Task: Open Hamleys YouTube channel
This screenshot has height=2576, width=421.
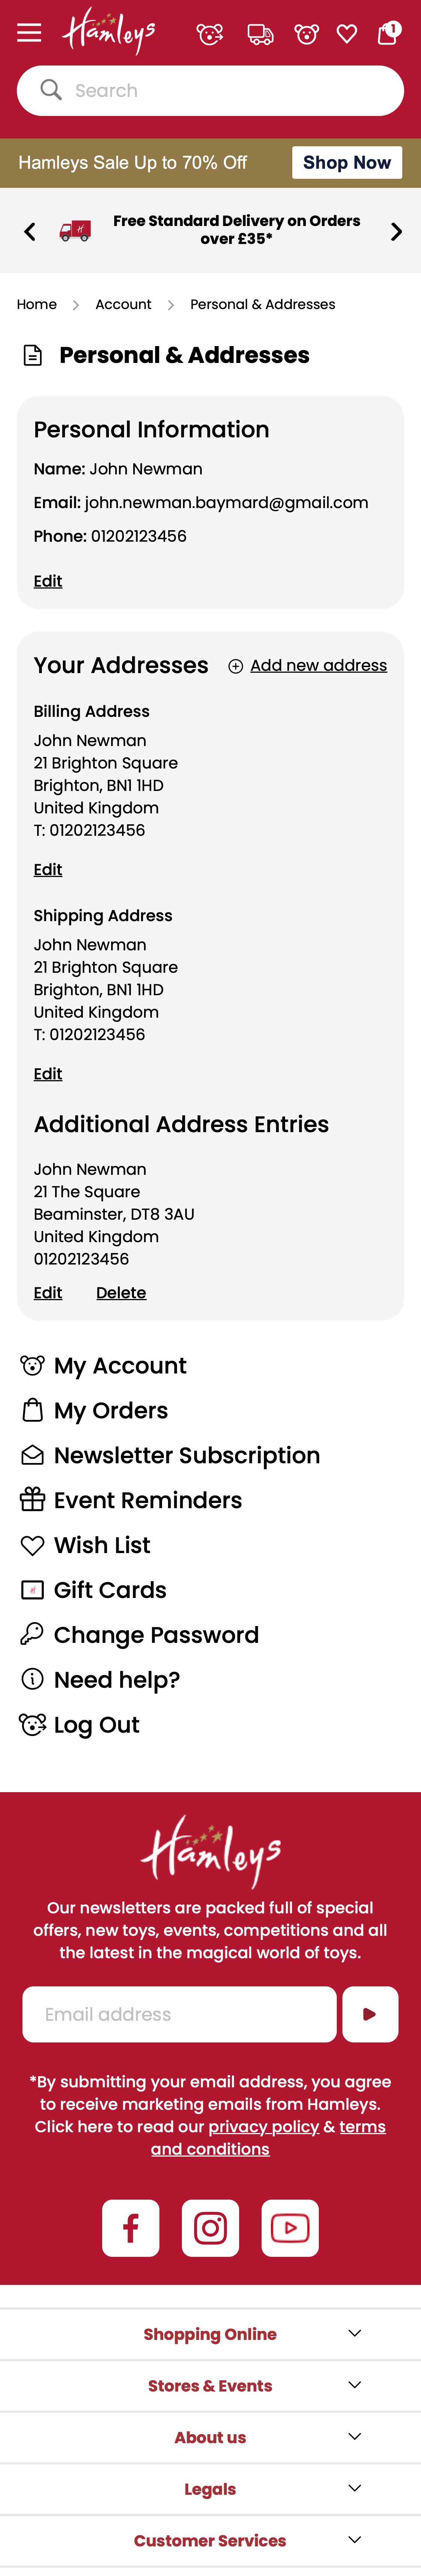Action: coord(290,2228)
